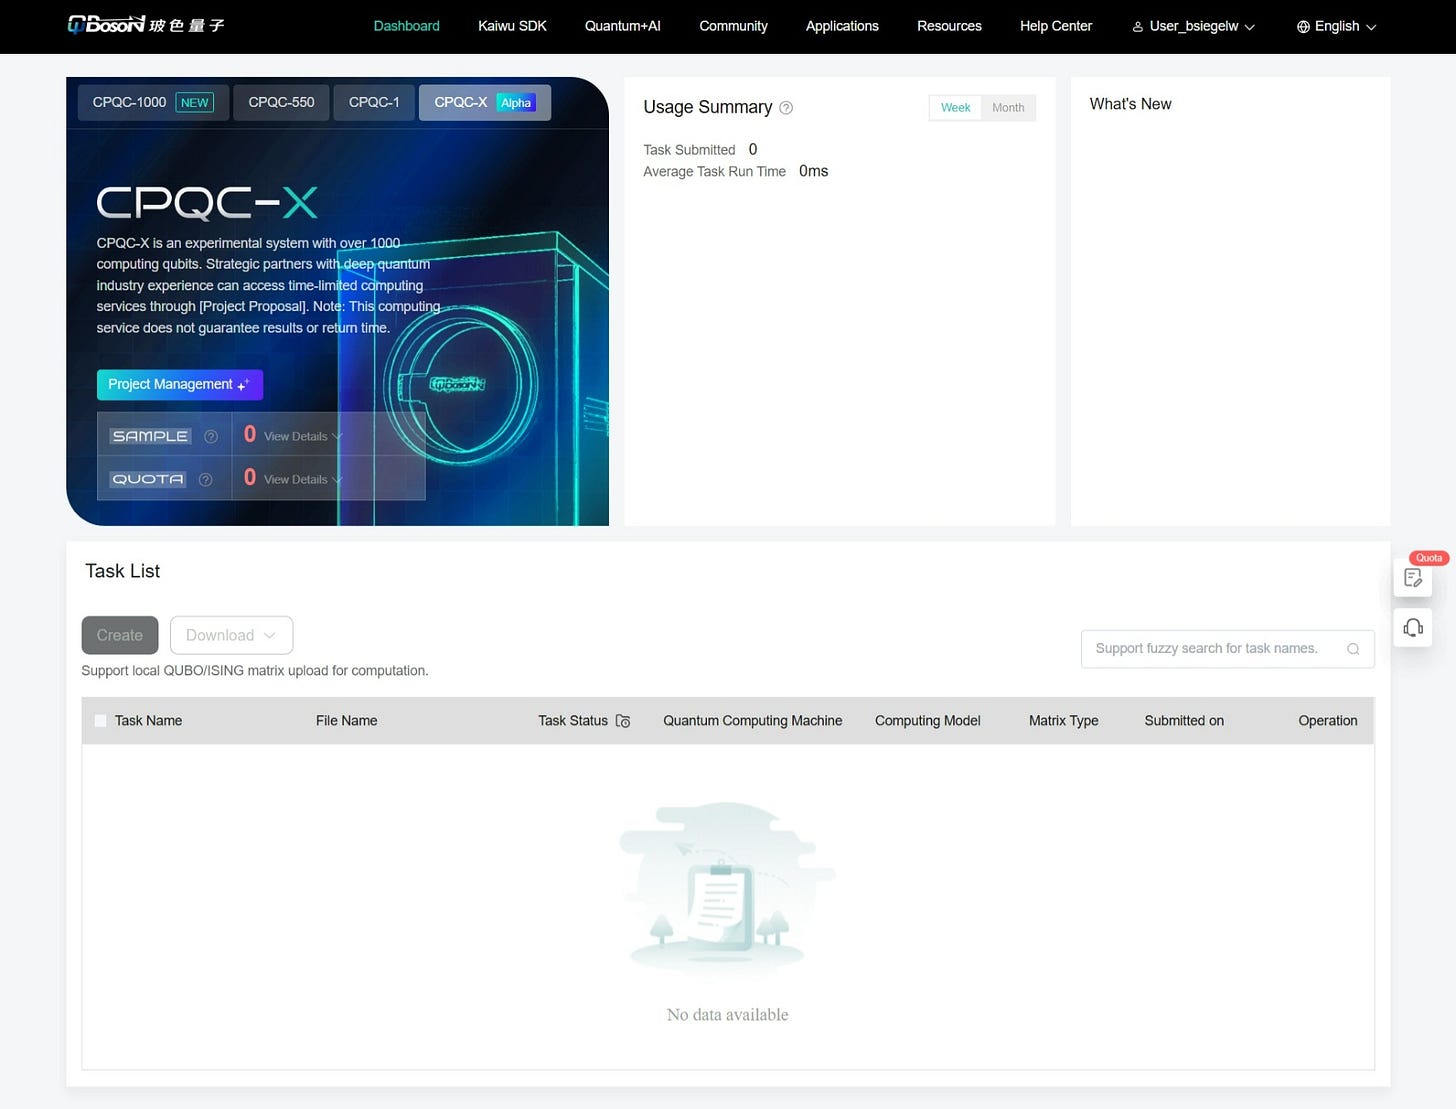Select the CPQC-1000 tab

coord(153,102)
